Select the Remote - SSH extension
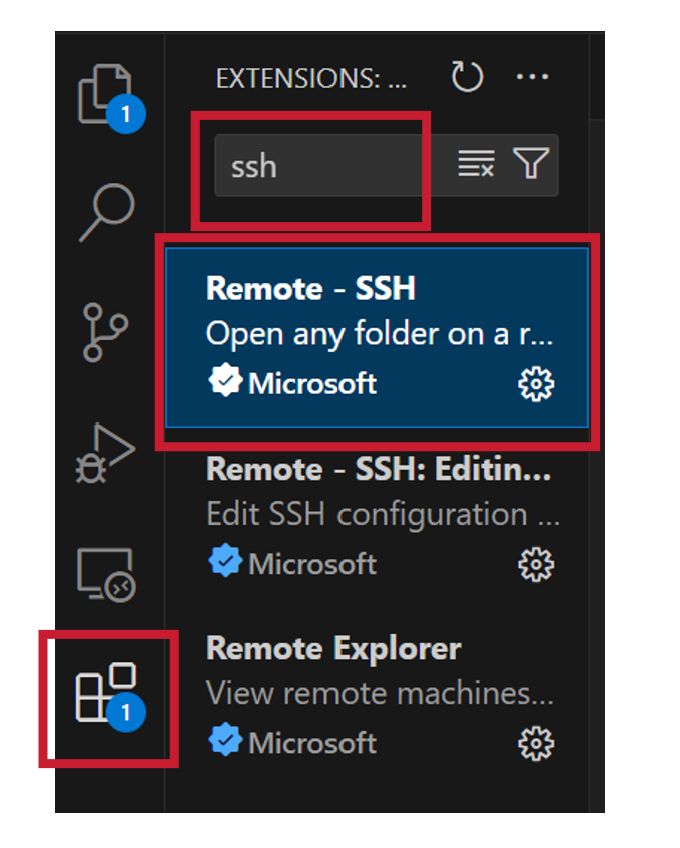This screenshot has width=680, height=848. [x=377, y=337]
